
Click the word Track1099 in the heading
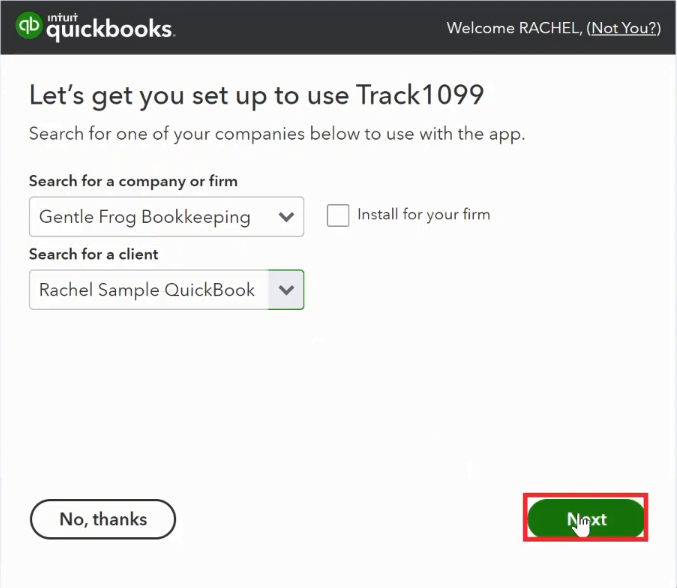[x=420, y=95]
